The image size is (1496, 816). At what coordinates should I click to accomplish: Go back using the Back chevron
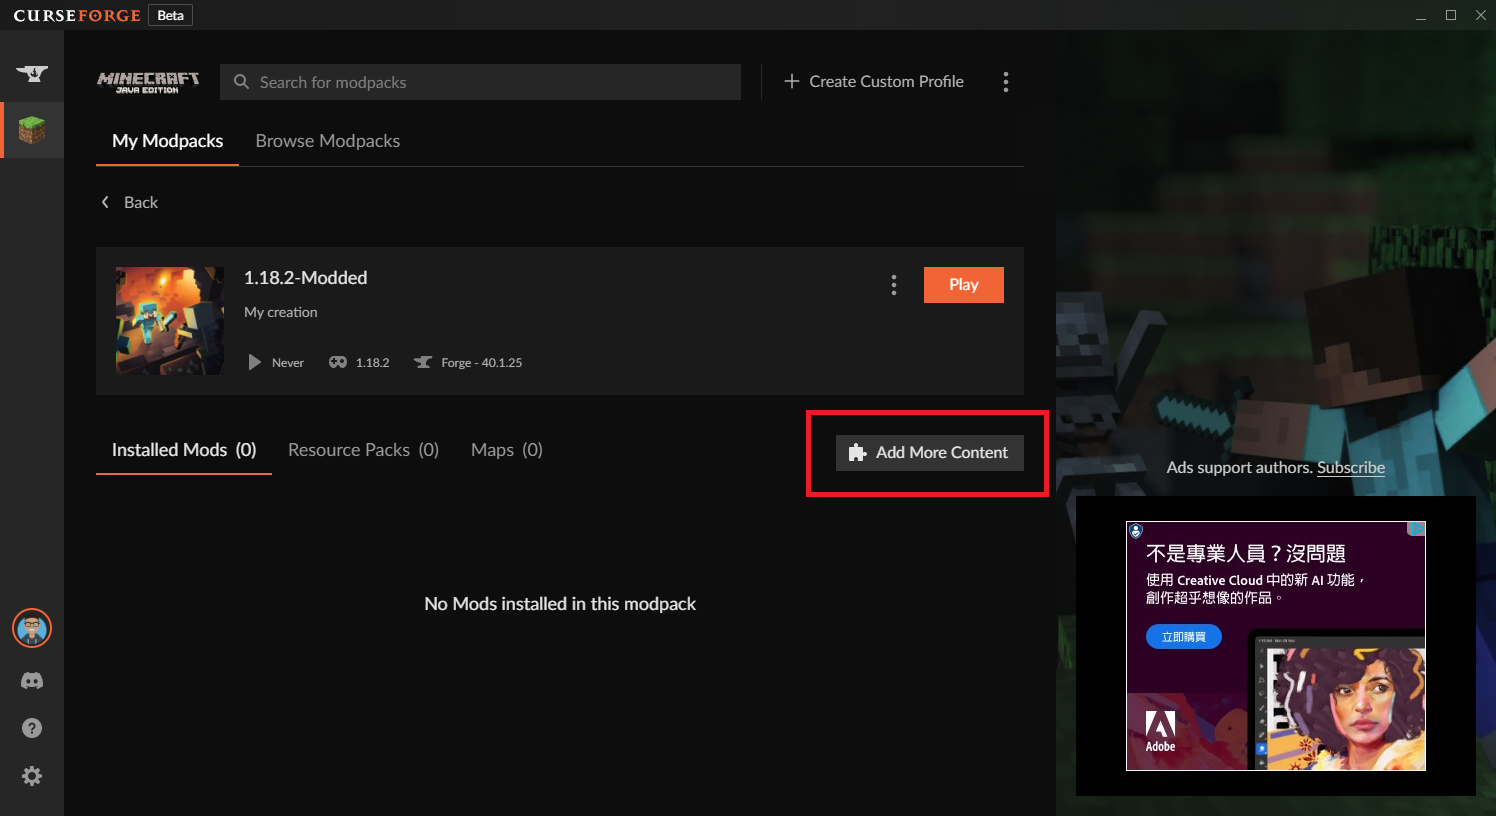129,202
